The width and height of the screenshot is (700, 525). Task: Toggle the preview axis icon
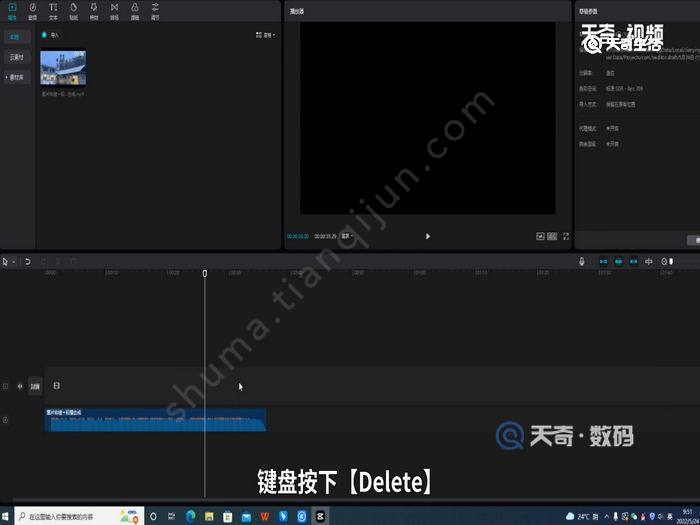click(x=649, y=262)
